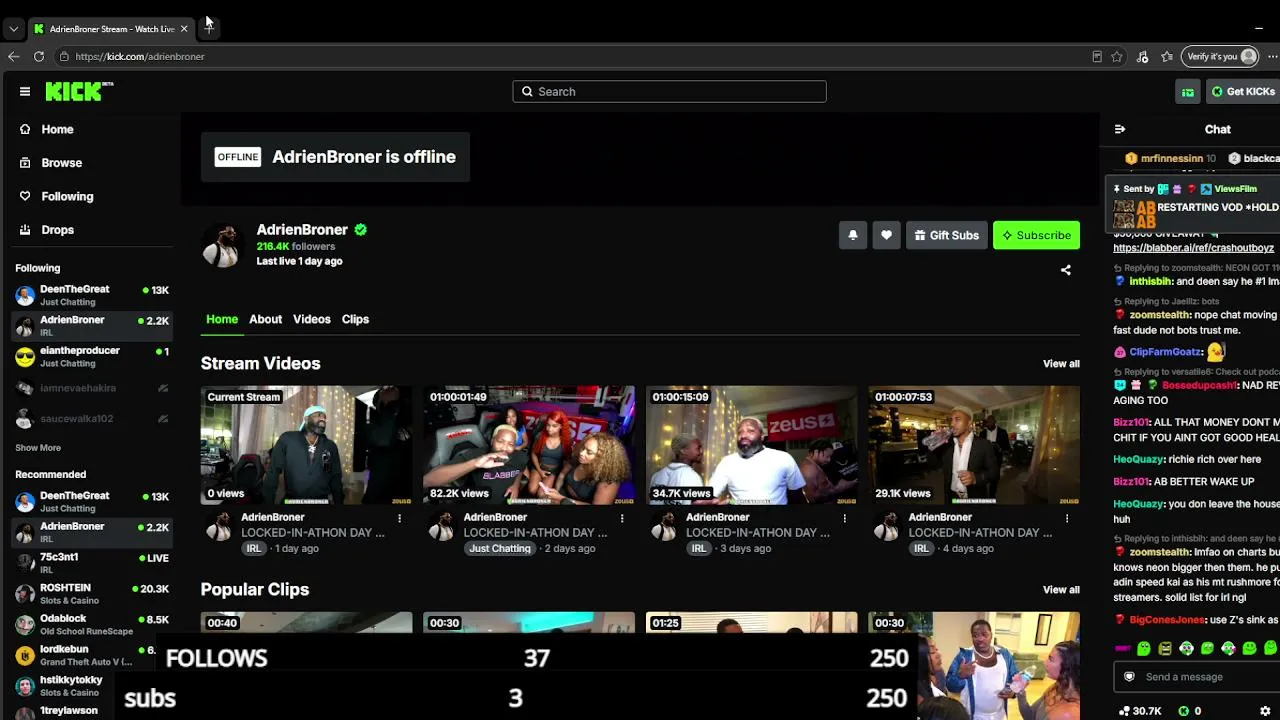Open ROSHTEIN in Recommended channels
The height and width of the screenshot is (720, 1280).
click(90, 594)
